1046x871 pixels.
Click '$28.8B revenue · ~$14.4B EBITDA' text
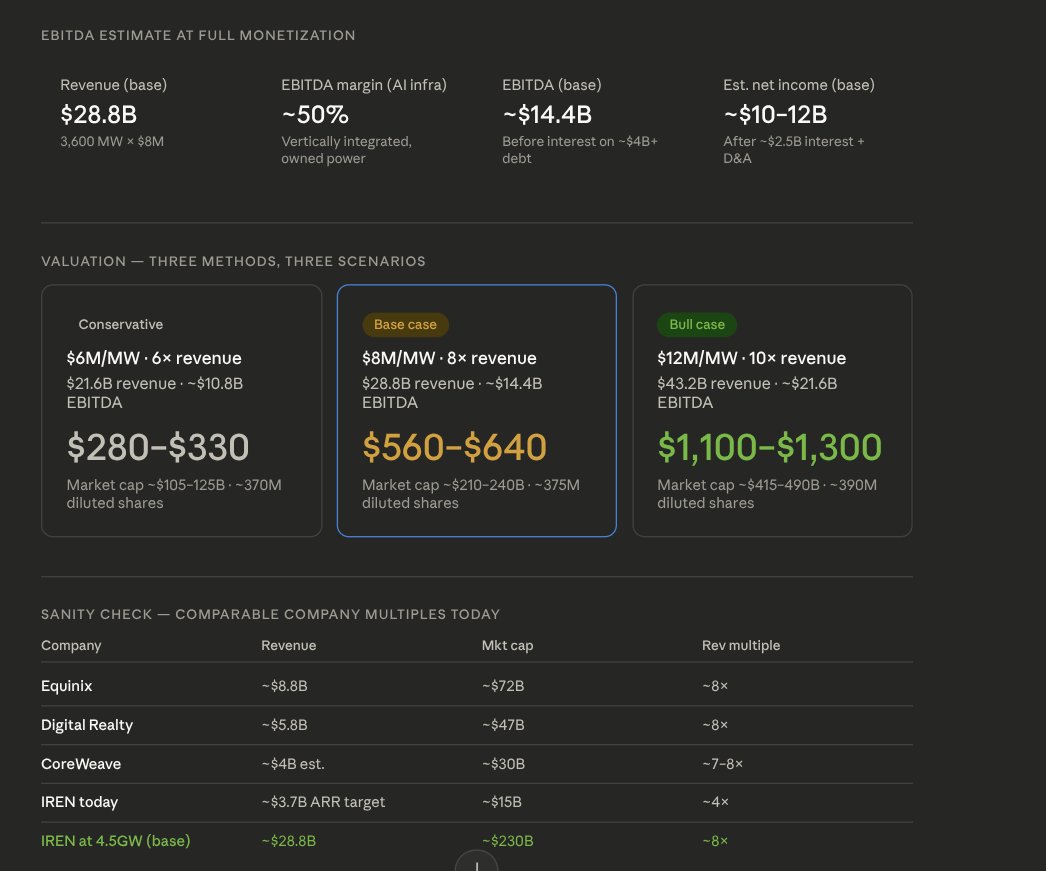point(452,393)
